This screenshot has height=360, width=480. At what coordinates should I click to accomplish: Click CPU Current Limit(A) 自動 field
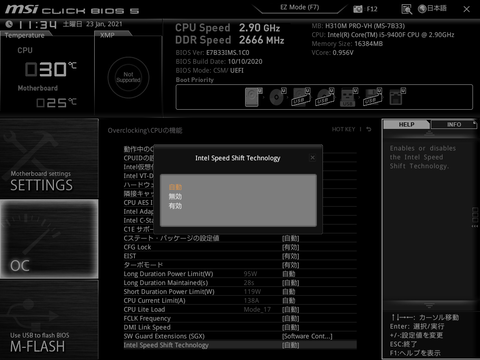click(x=289, y=301)
